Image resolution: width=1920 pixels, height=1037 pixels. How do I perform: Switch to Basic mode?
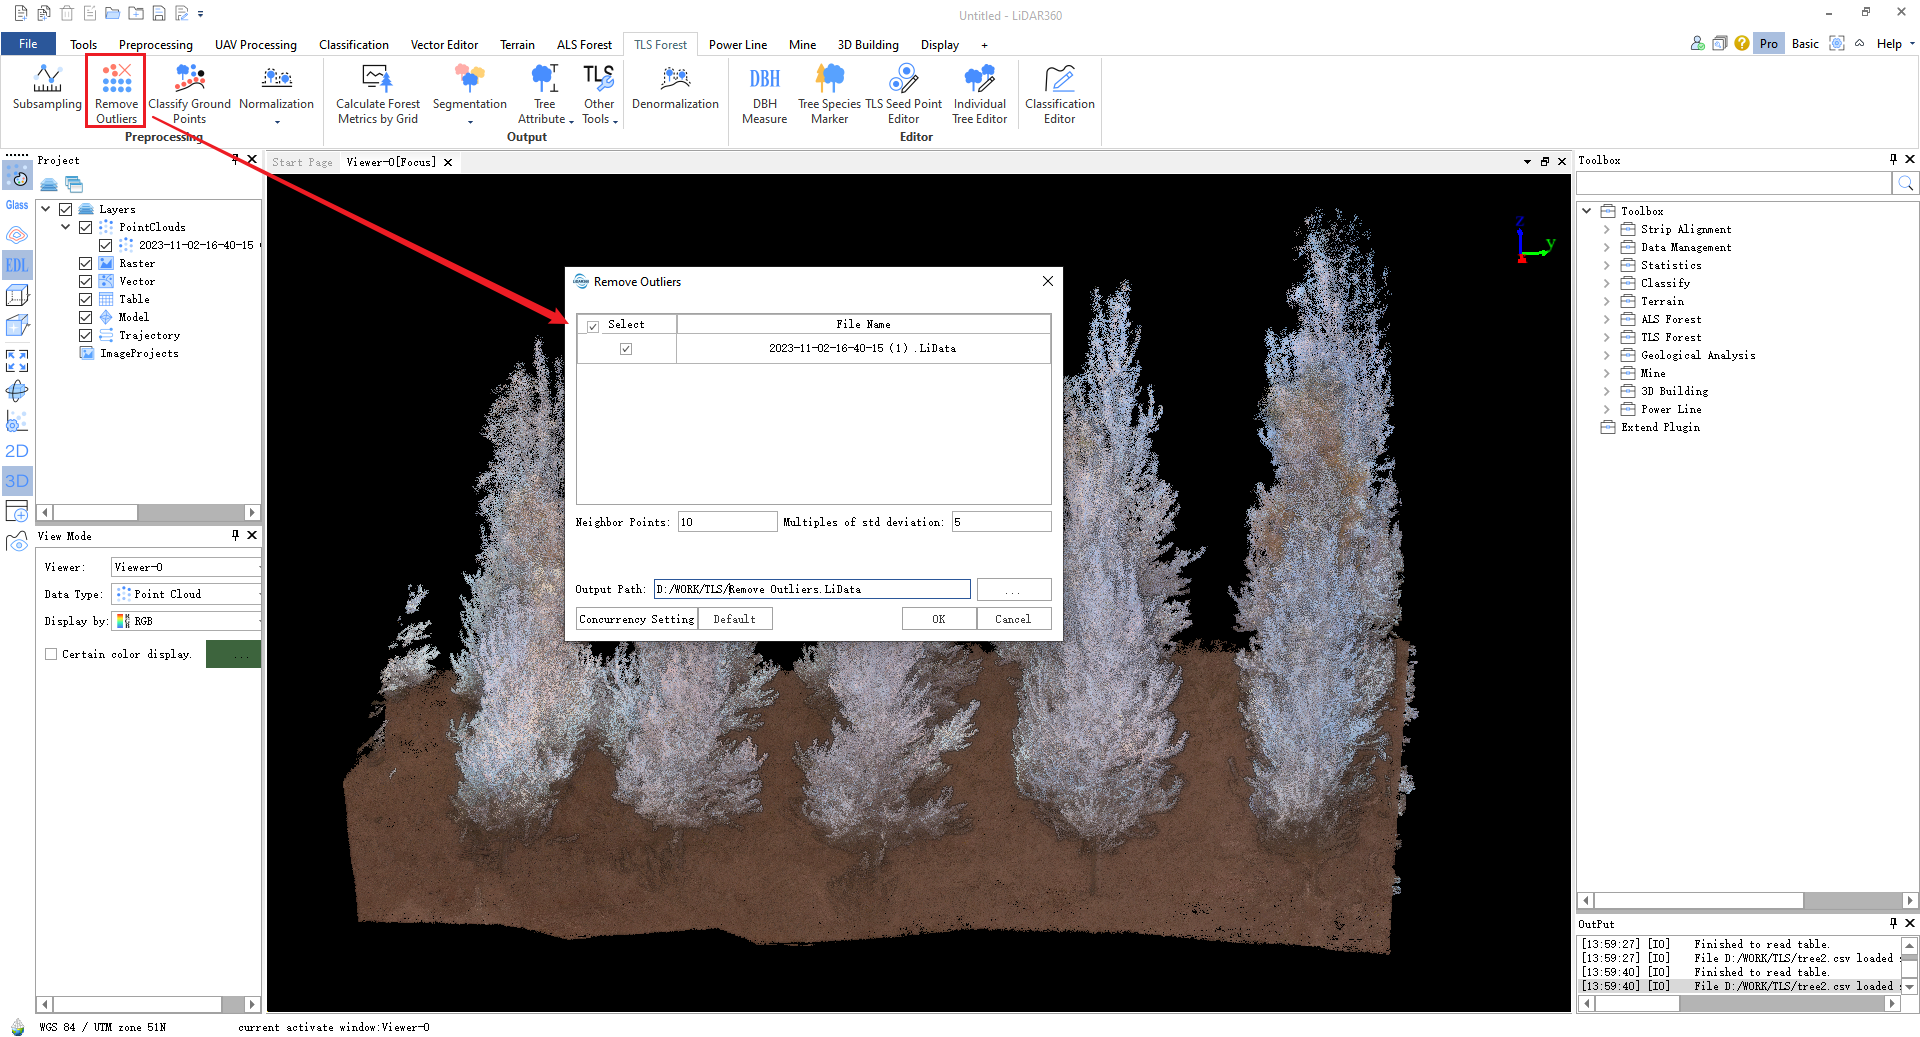[1805, 43]
